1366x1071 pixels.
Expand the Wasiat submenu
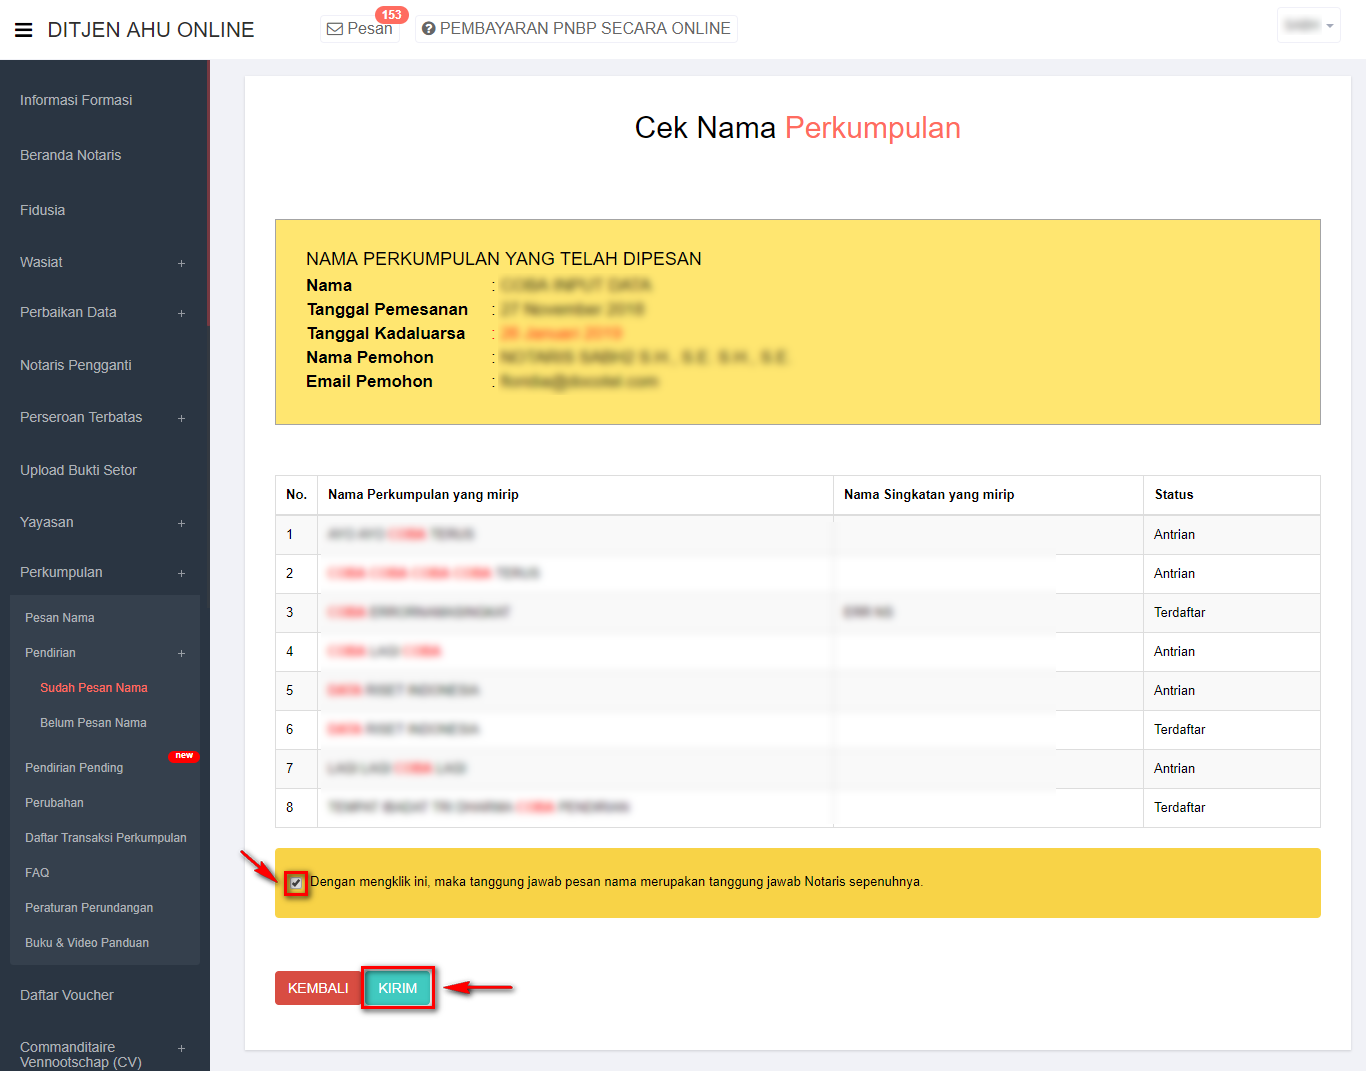[181, 263]
